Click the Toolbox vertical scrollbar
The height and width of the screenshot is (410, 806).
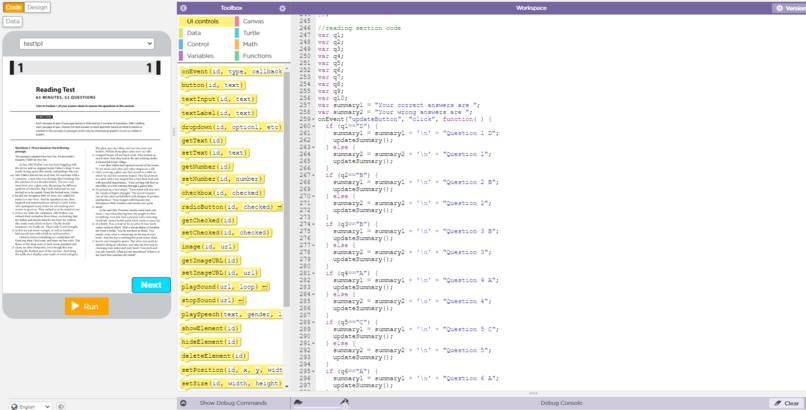pyautogui.click(x=287, y=190)
